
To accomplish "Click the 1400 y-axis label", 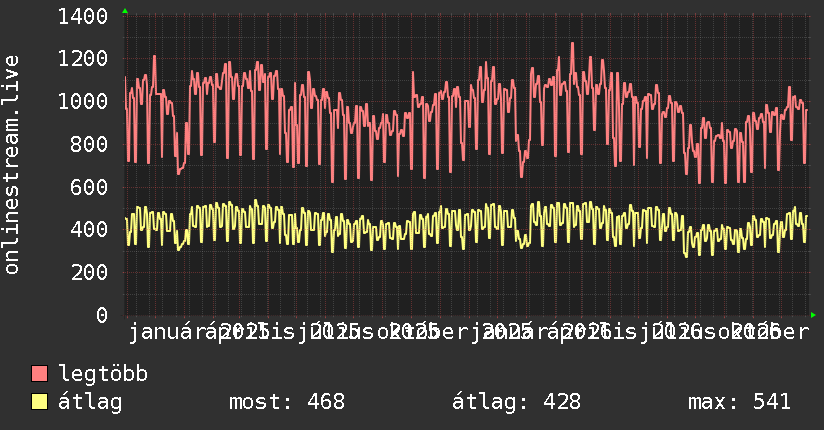I will pyautogui.click(x=83, y=17).
